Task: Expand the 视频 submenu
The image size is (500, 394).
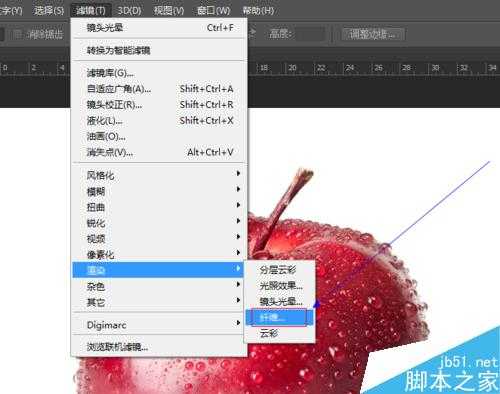Action: (x=159, y=238)
